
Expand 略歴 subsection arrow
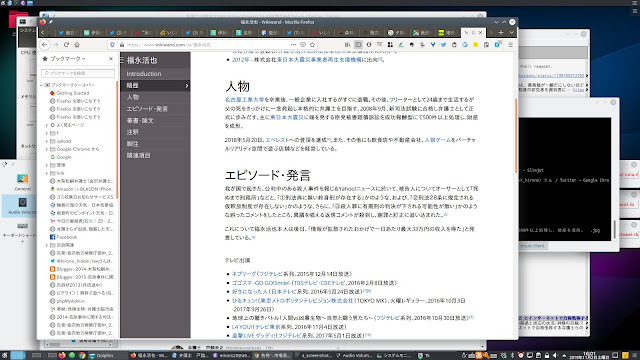click(x=187, y=86)
